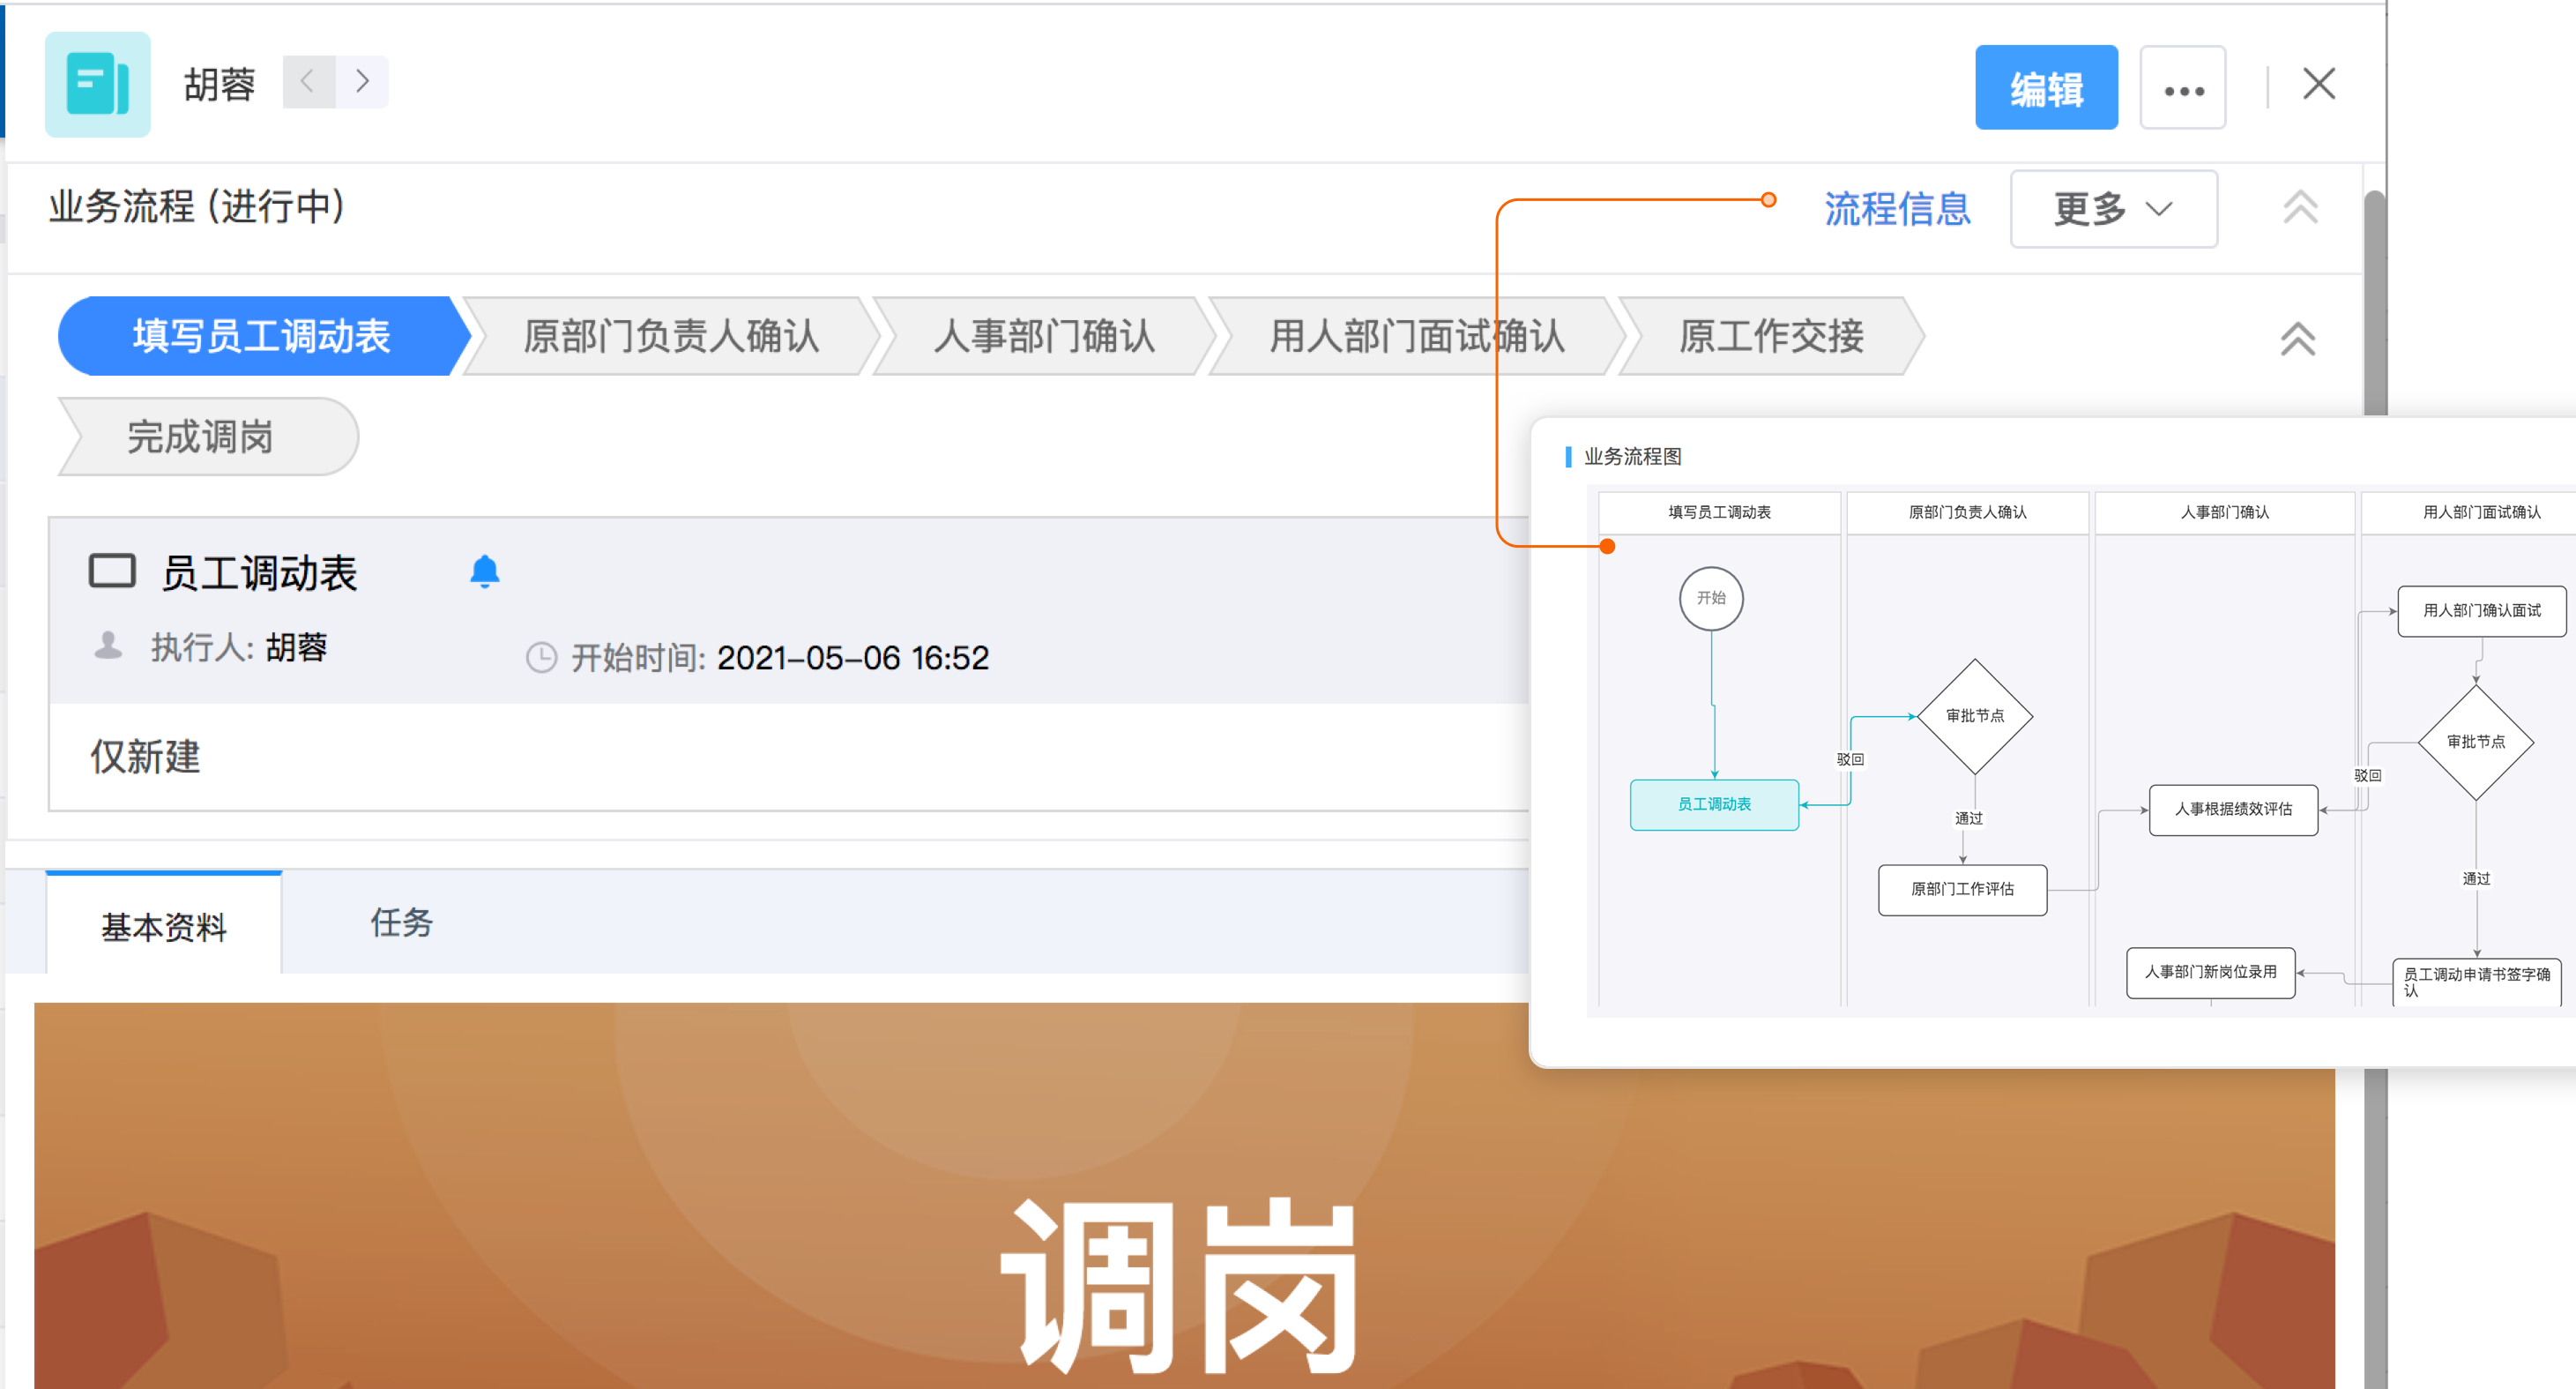Click the executor person icon
Screen dimensions: 2576x1389
coord(108,646)
